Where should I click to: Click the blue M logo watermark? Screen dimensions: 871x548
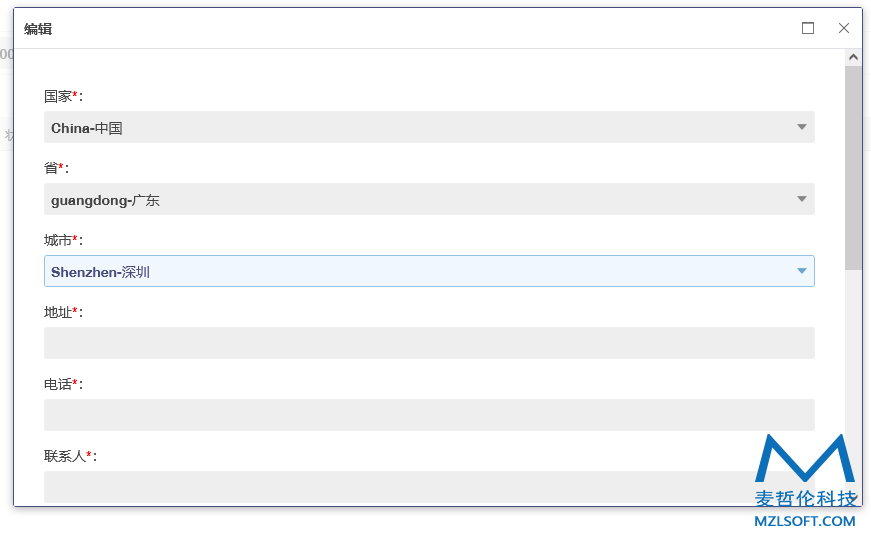coord(804,458)
